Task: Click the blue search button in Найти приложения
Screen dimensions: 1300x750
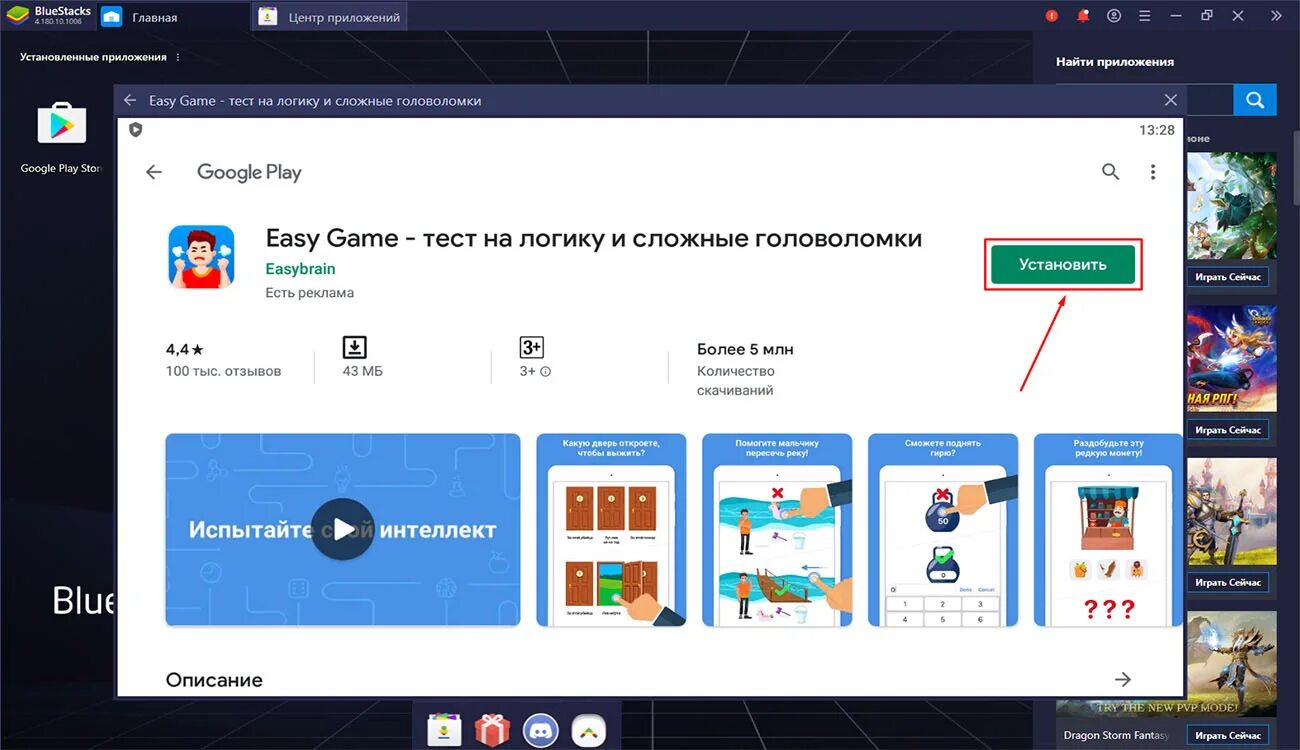Action: [1255, 100]
